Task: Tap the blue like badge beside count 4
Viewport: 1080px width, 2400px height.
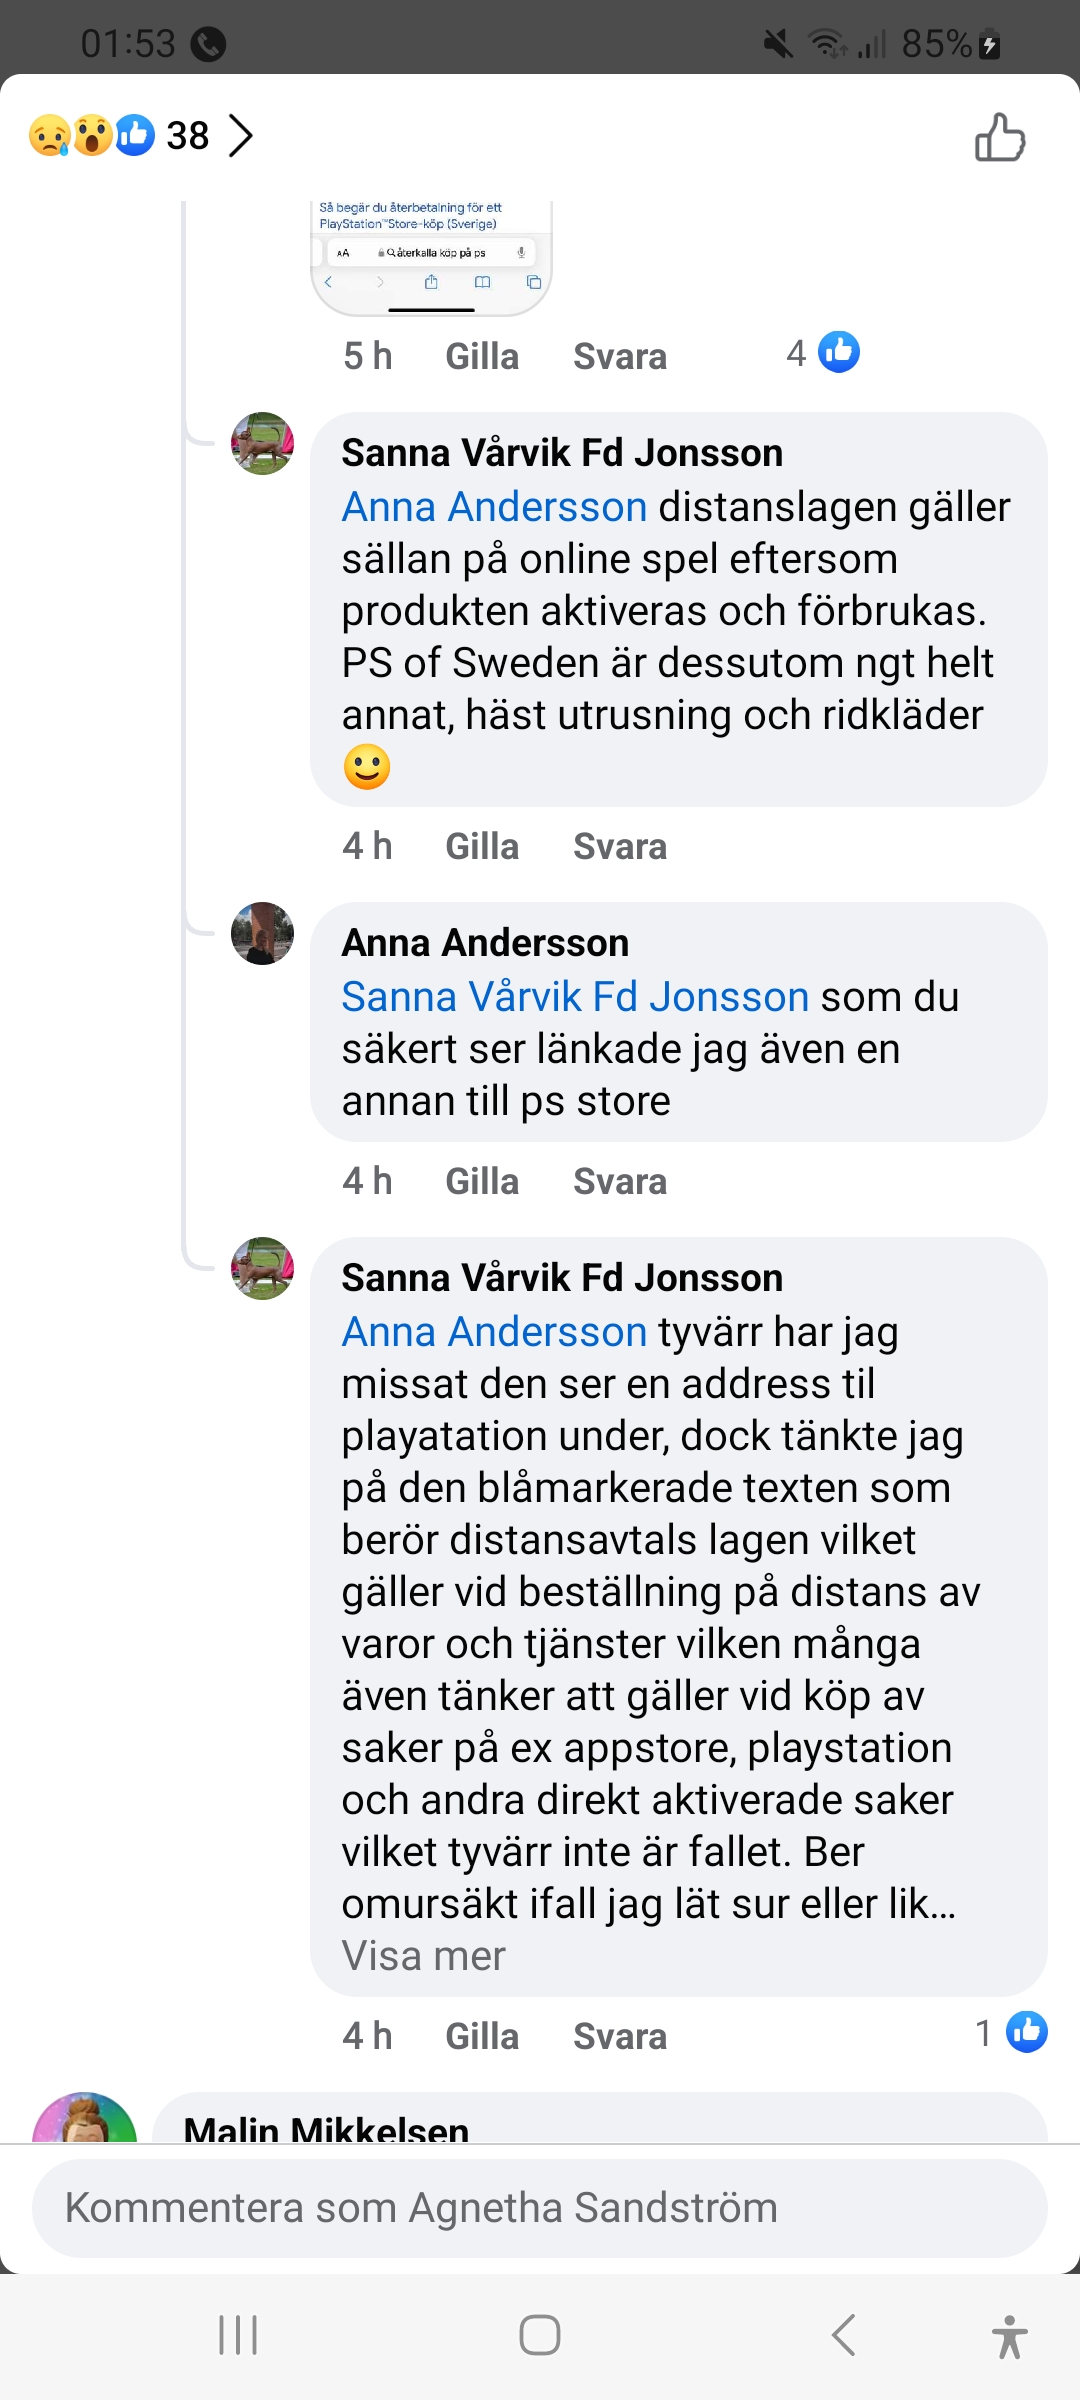Action: pos(838,352)
